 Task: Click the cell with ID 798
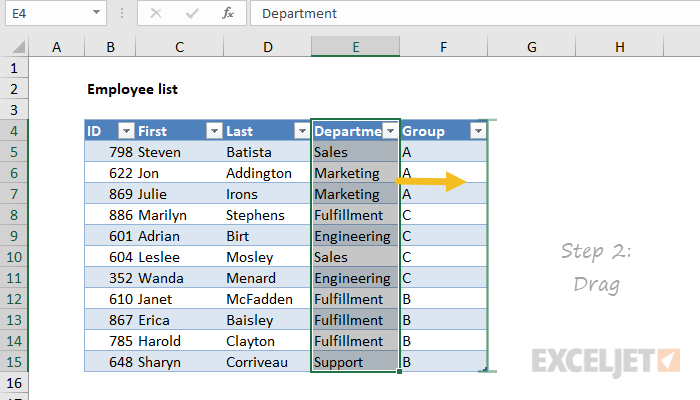(x=110, y=152)
